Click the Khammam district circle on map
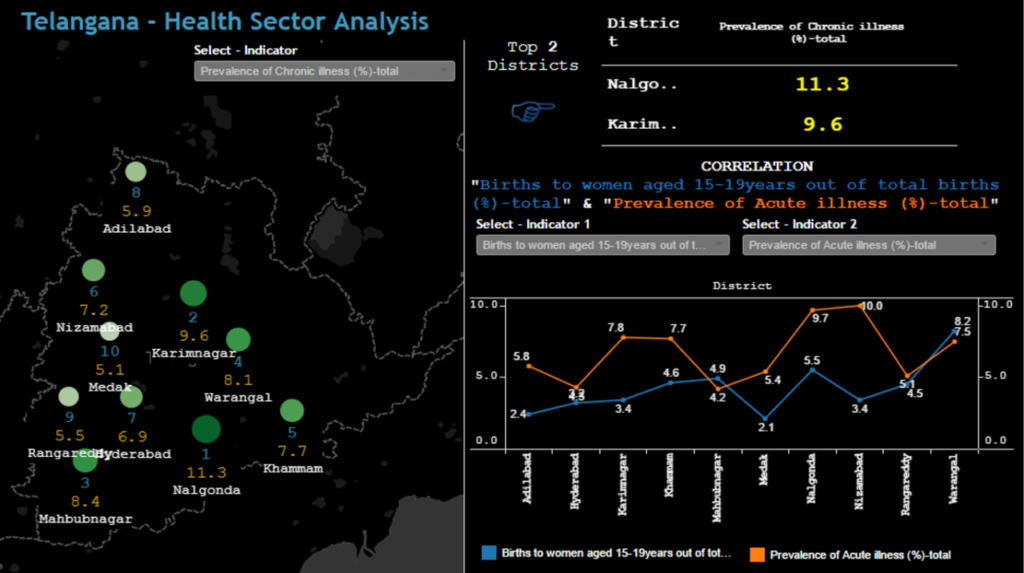Viewport: 1024px width, 573px height. [x=291, y=410]
